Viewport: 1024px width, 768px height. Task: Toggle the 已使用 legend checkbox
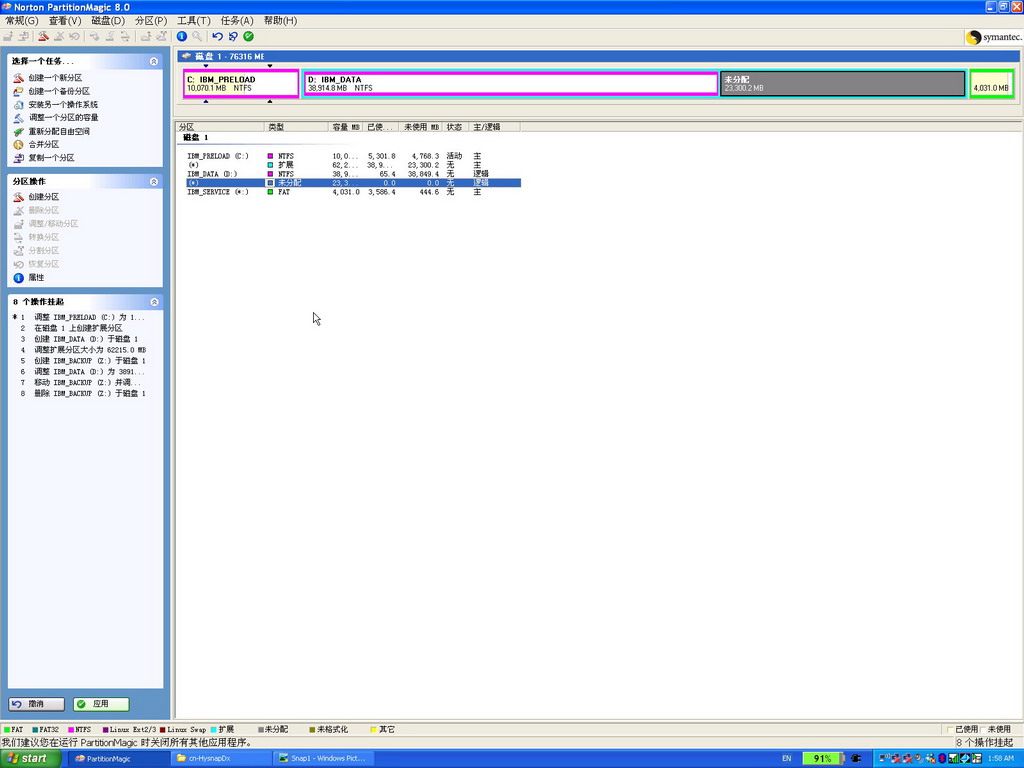click(x=950, y=730)
